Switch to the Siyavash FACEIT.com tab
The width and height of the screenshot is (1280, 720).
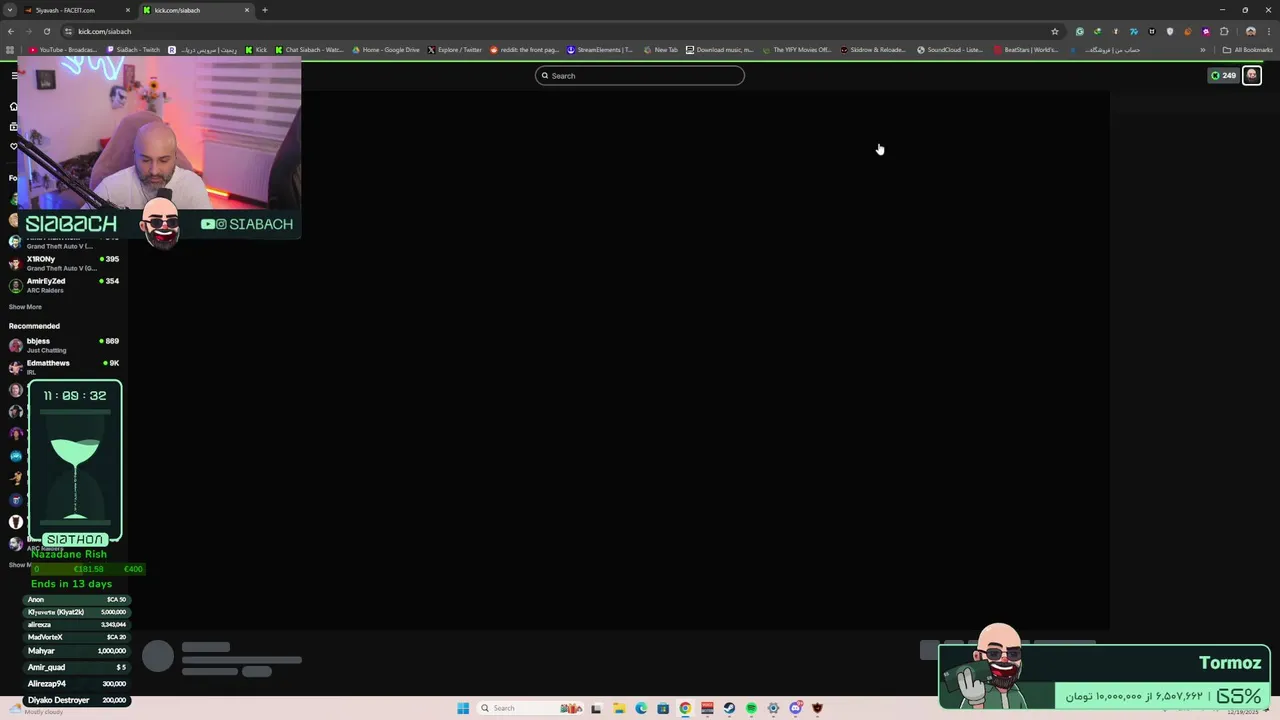point(78,10)
